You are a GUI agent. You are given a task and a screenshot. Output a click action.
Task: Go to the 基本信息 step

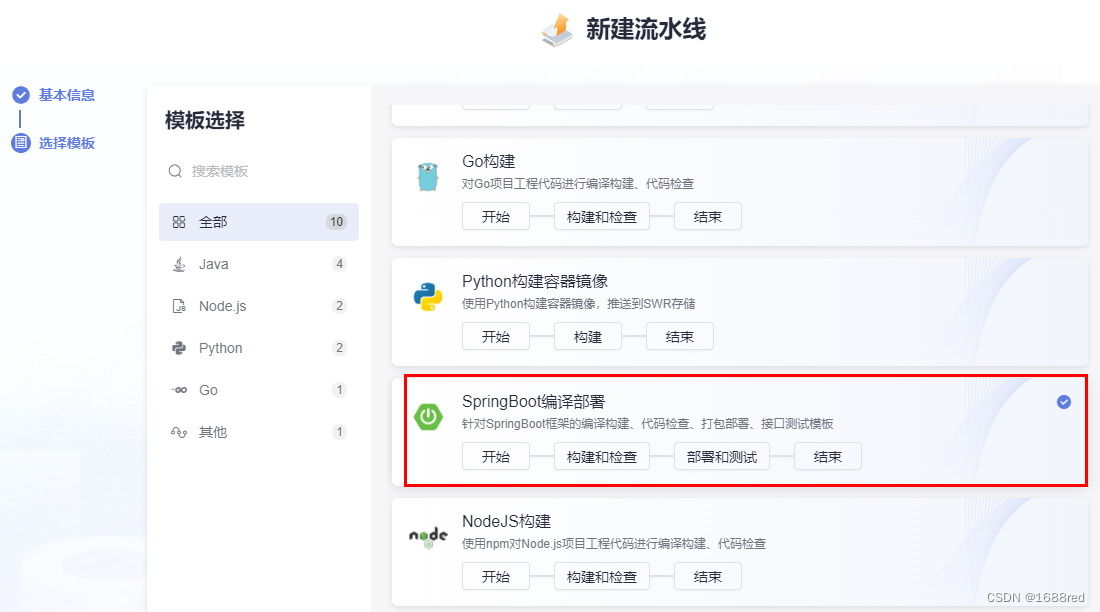click(67, 95)
